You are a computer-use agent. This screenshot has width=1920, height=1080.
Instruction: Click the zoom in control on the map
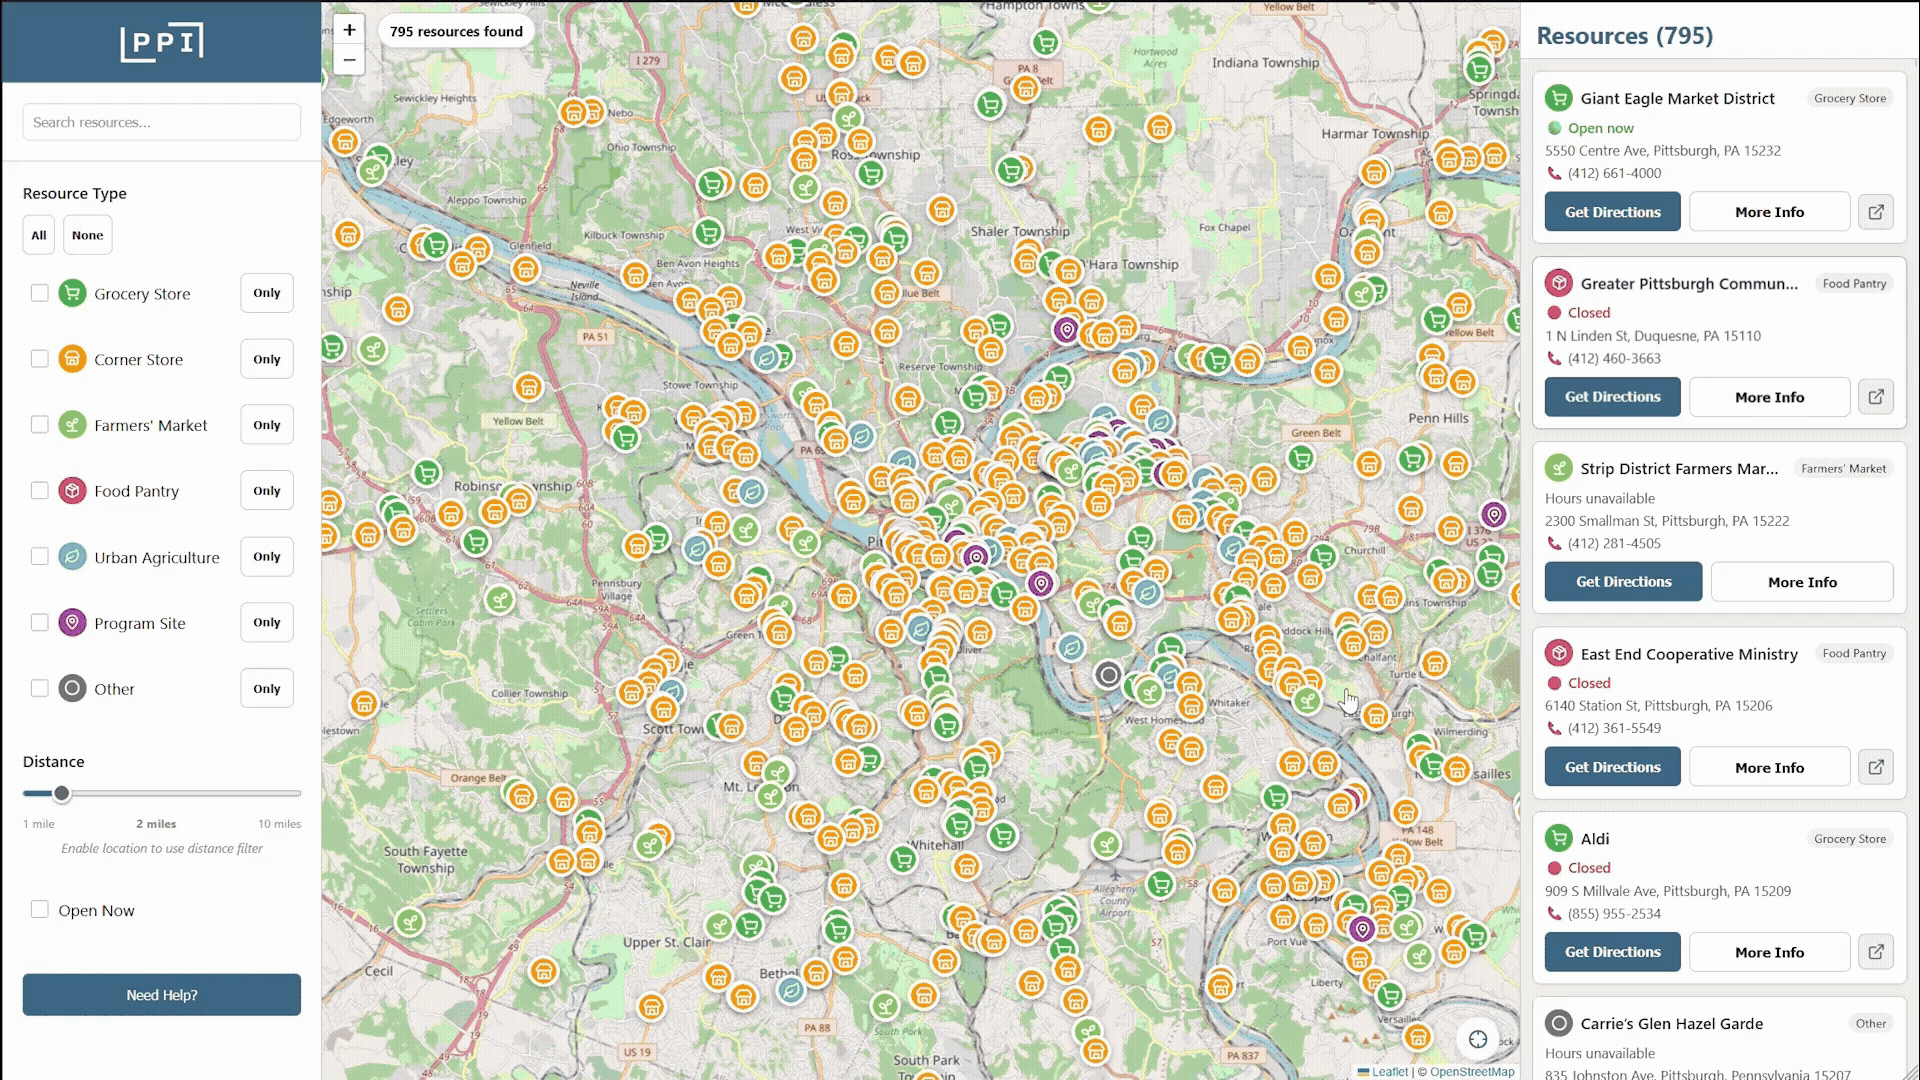[349, 30]
